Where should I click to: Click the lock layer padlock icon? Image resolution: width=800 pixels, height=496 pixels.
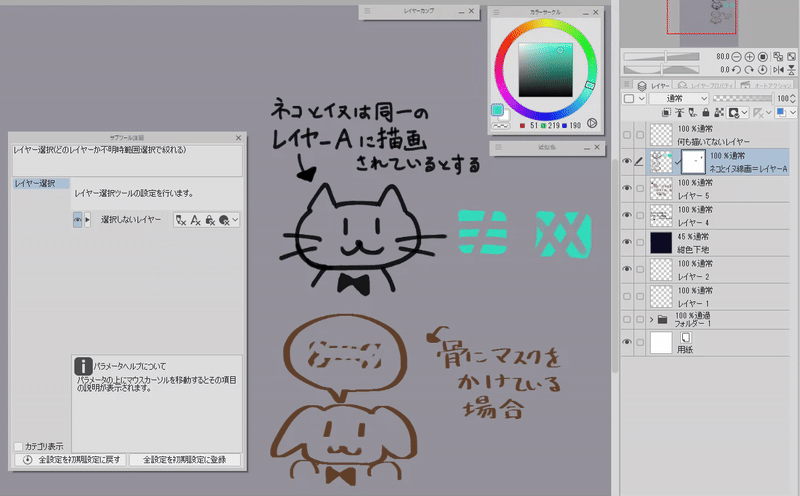706,112
